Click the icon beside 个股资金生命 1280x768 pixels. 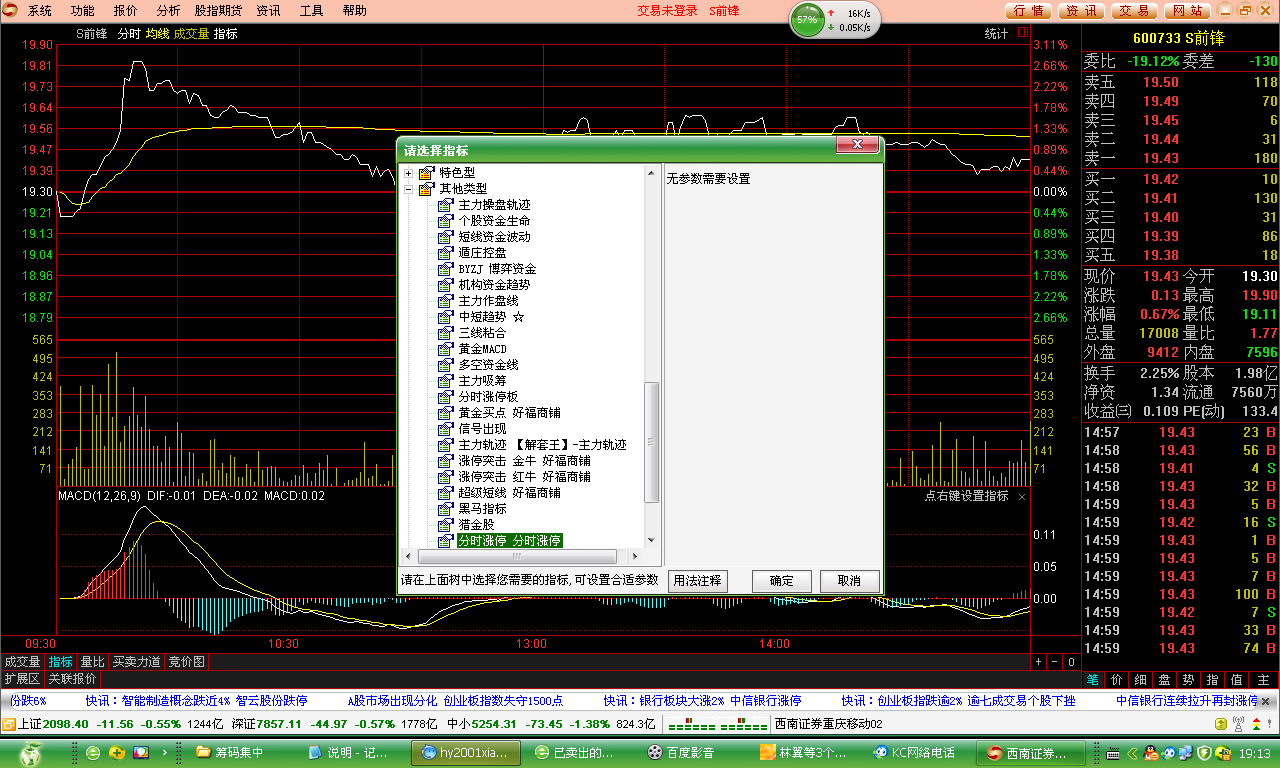(446, 221)
